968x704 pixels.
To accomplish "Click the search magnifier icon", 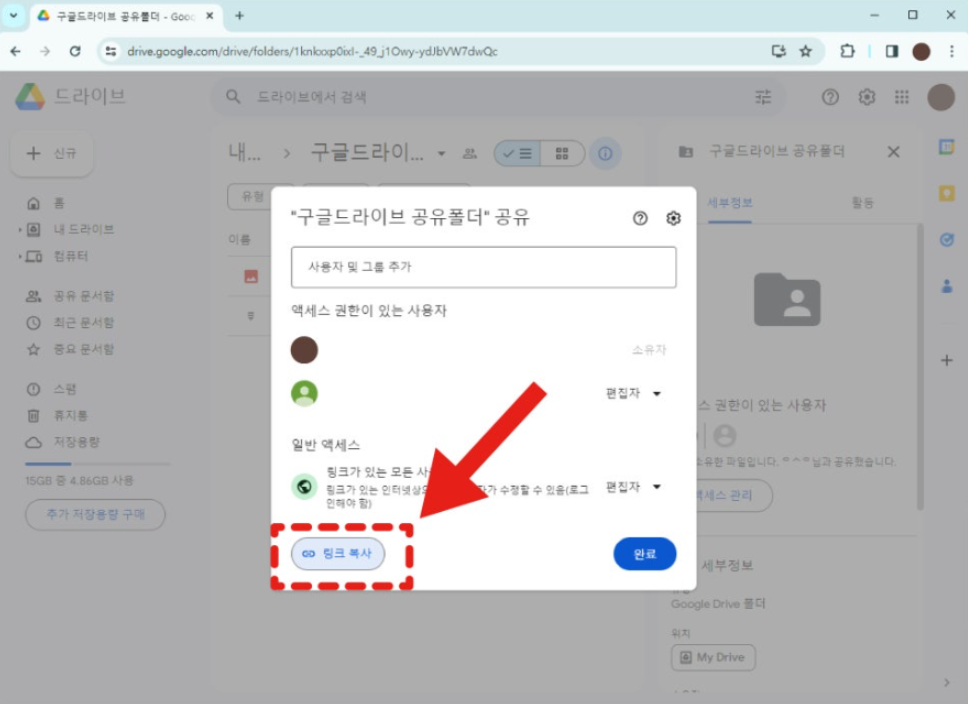I will pos(233,97).
